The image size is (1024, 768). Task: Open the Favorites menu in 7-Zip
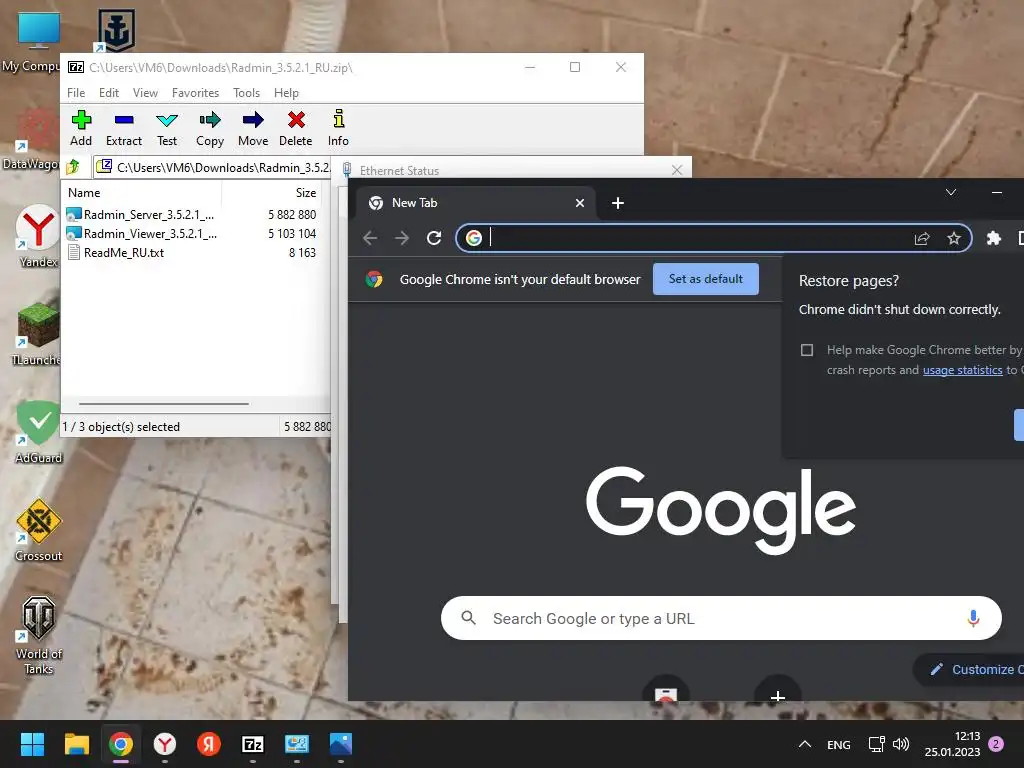tap(195, 93)
